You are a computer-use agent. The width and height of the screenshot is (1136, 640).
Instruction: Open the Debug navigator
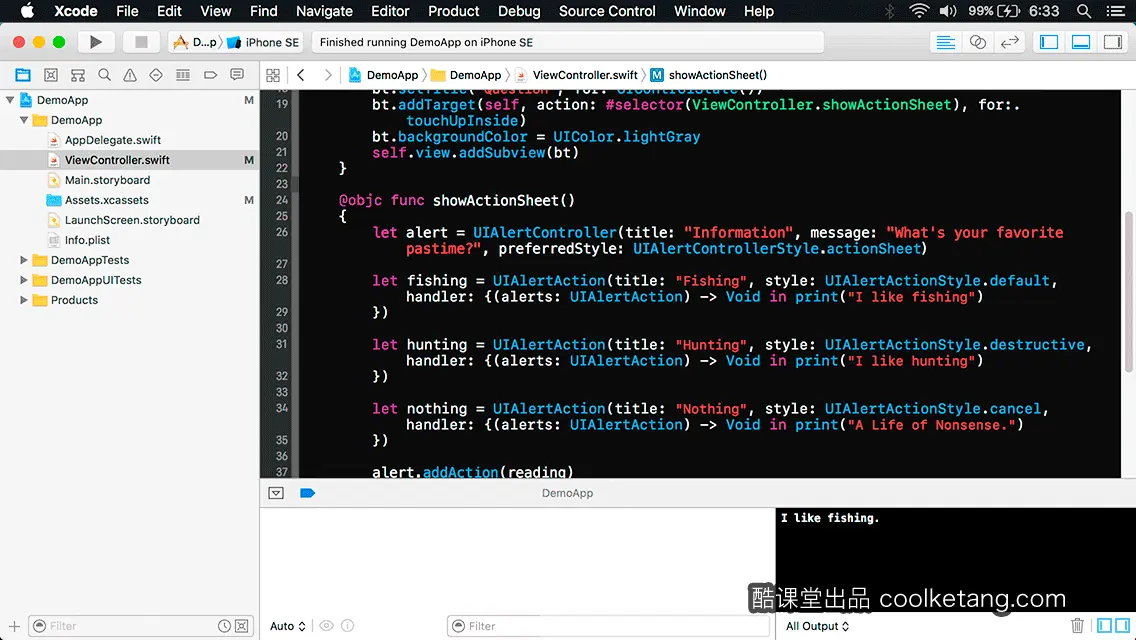(x=183, y=75)
